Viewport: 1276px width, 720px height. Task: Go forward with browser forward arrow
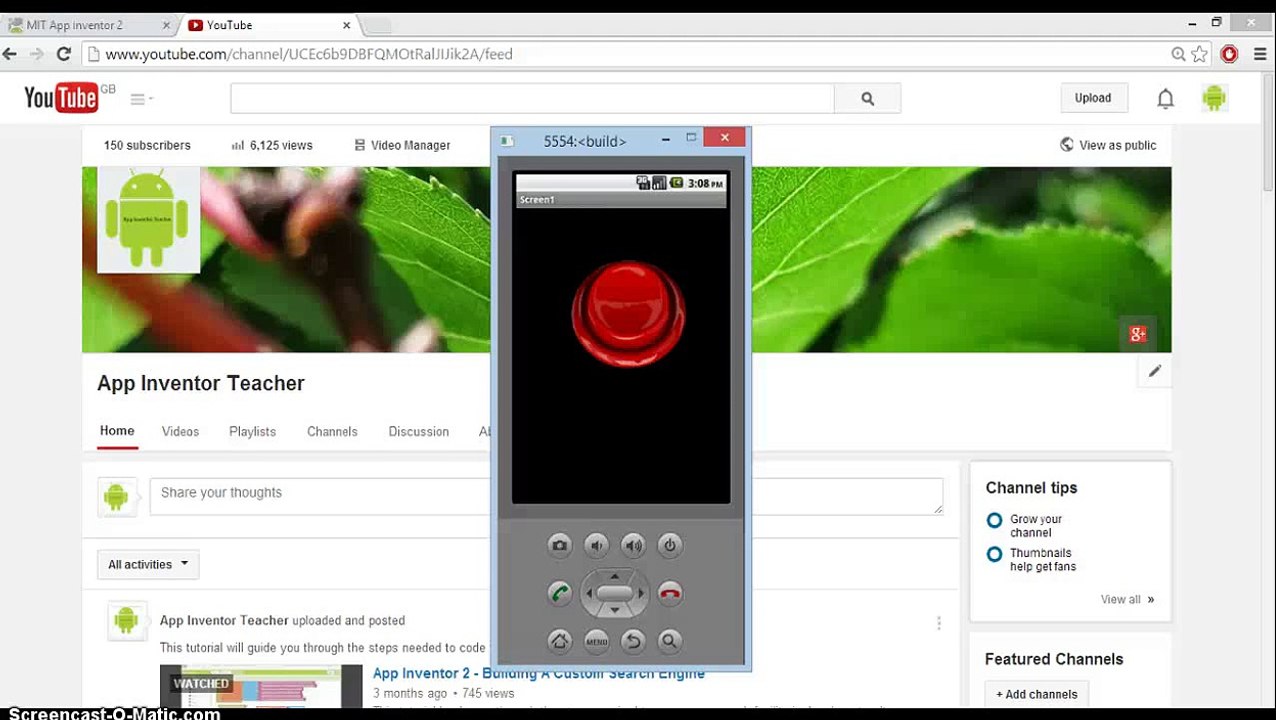click(37, 54)
